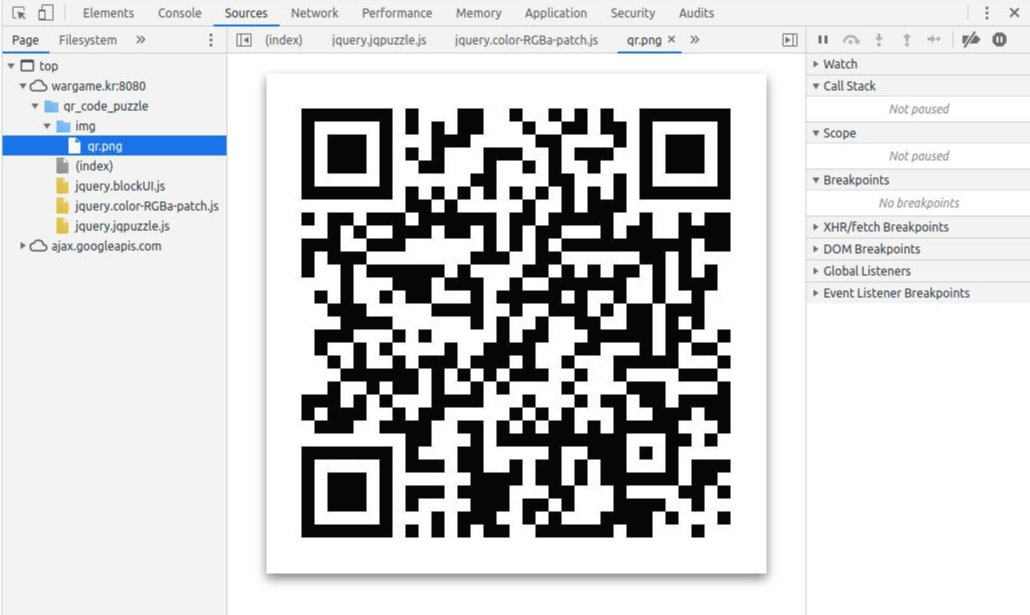Open (index) in the file tree
This screenshot has height=615, width=1030.
94,166
